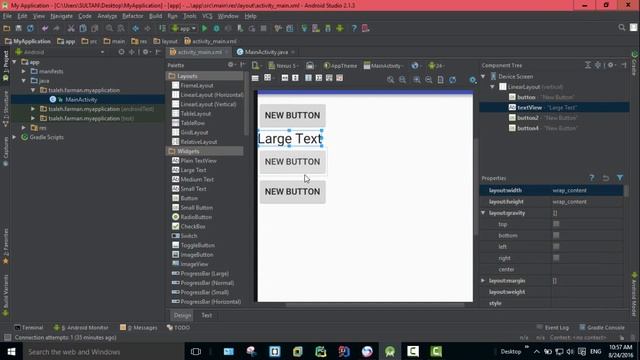
Task: Click the Synchronize refresh toolbar icon
Action: click(x=30, y=28)
